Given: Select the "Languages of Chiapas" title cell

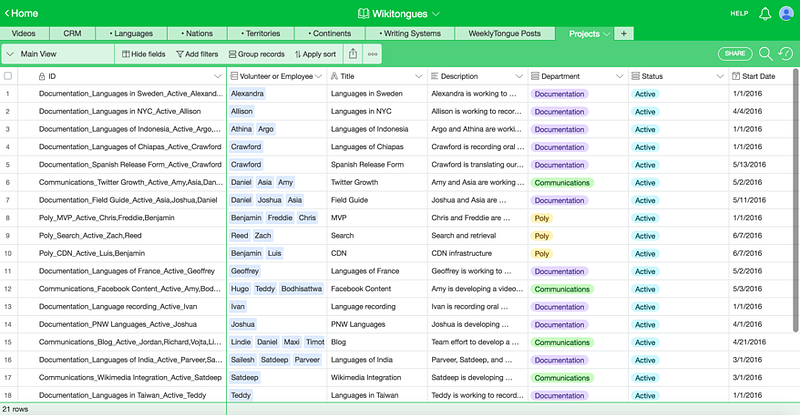Looking at the screenshot, I should (377, 147).
